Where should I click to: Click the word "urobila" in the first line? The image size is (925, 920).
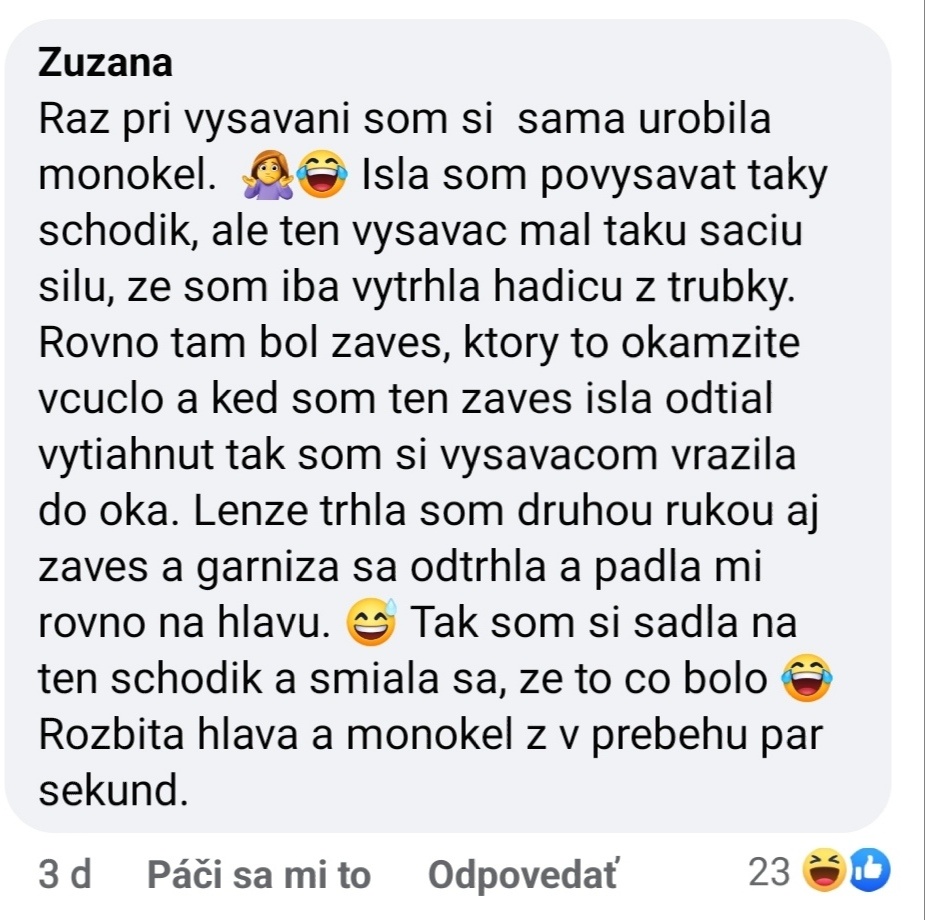[x=705, y=119]
